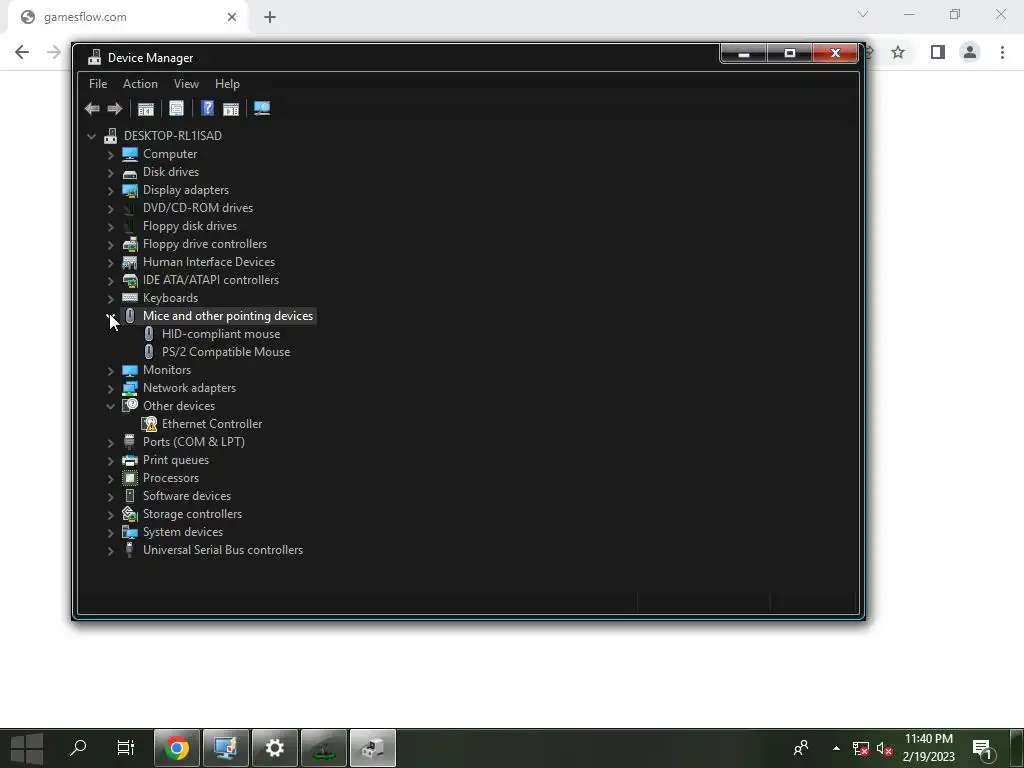Select IDE ATA/ATAPI controllers label

(x=210, y=280)
